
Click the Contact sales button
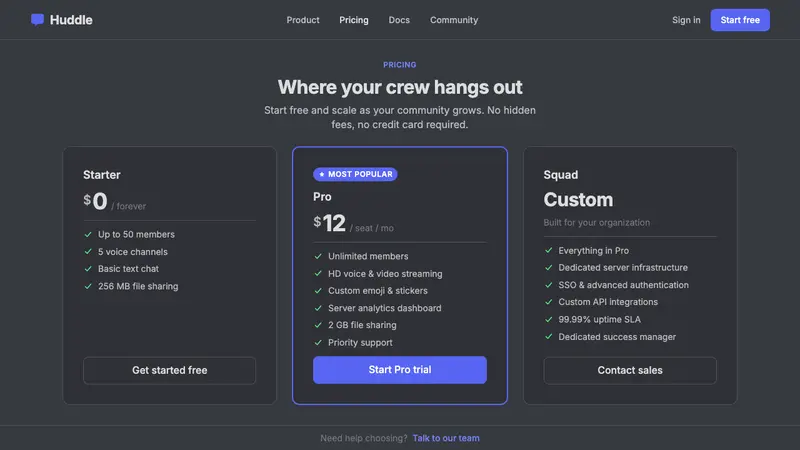[x=630, y=370]
